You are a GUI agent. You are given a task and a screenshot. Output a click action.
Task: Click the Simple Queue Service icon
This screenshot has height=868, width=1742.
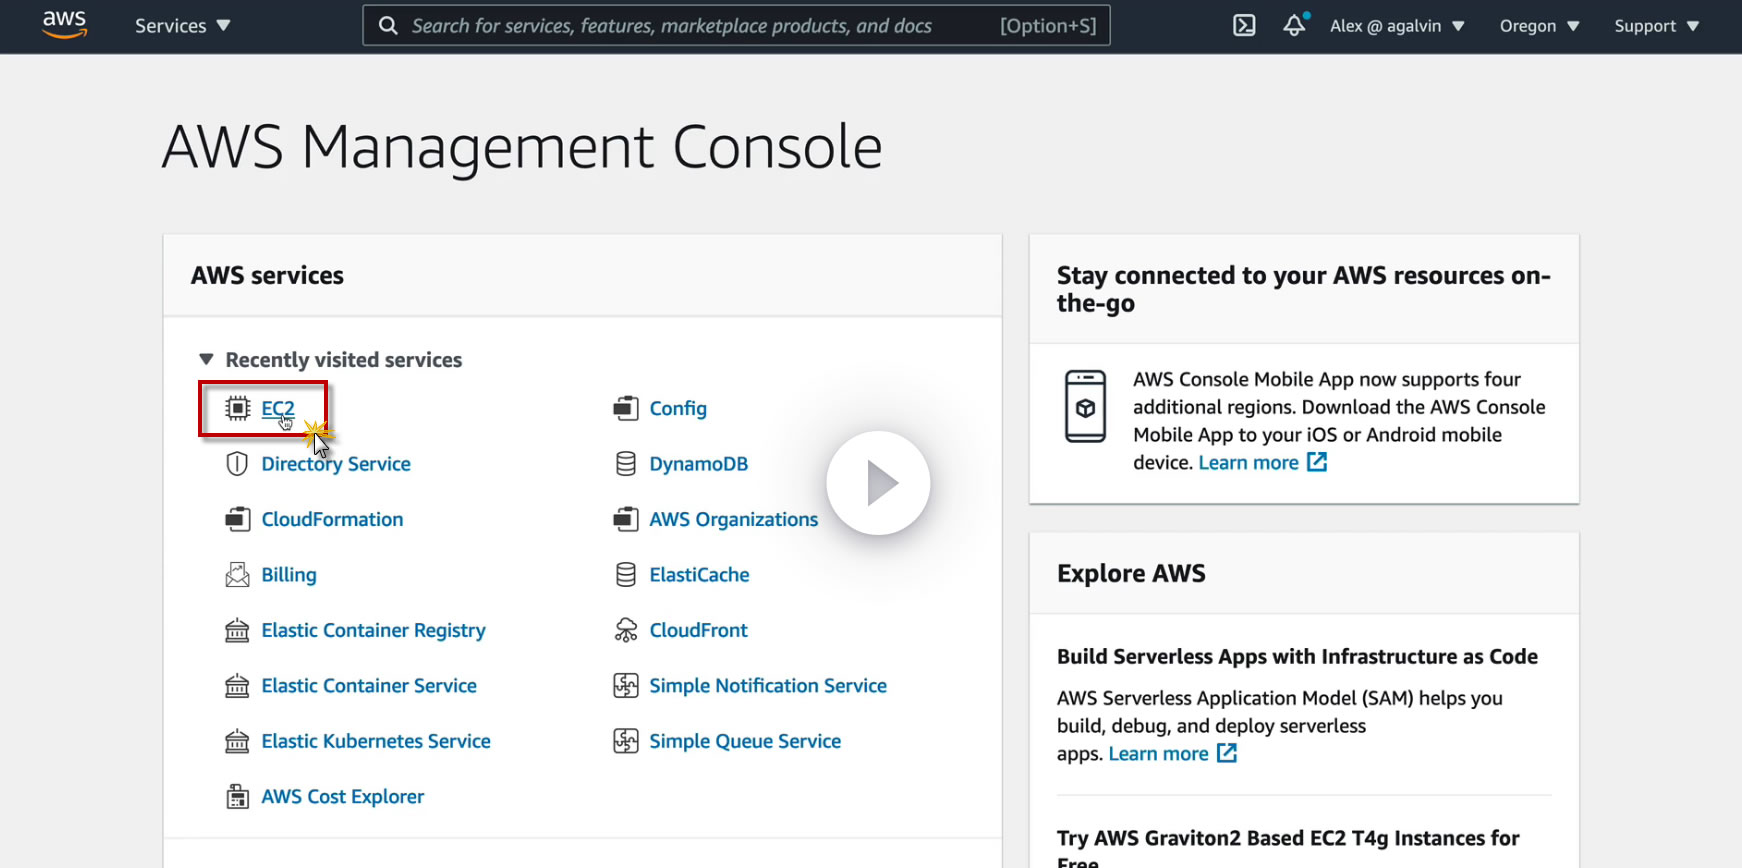pyautogui.click(x=626, y=741)
